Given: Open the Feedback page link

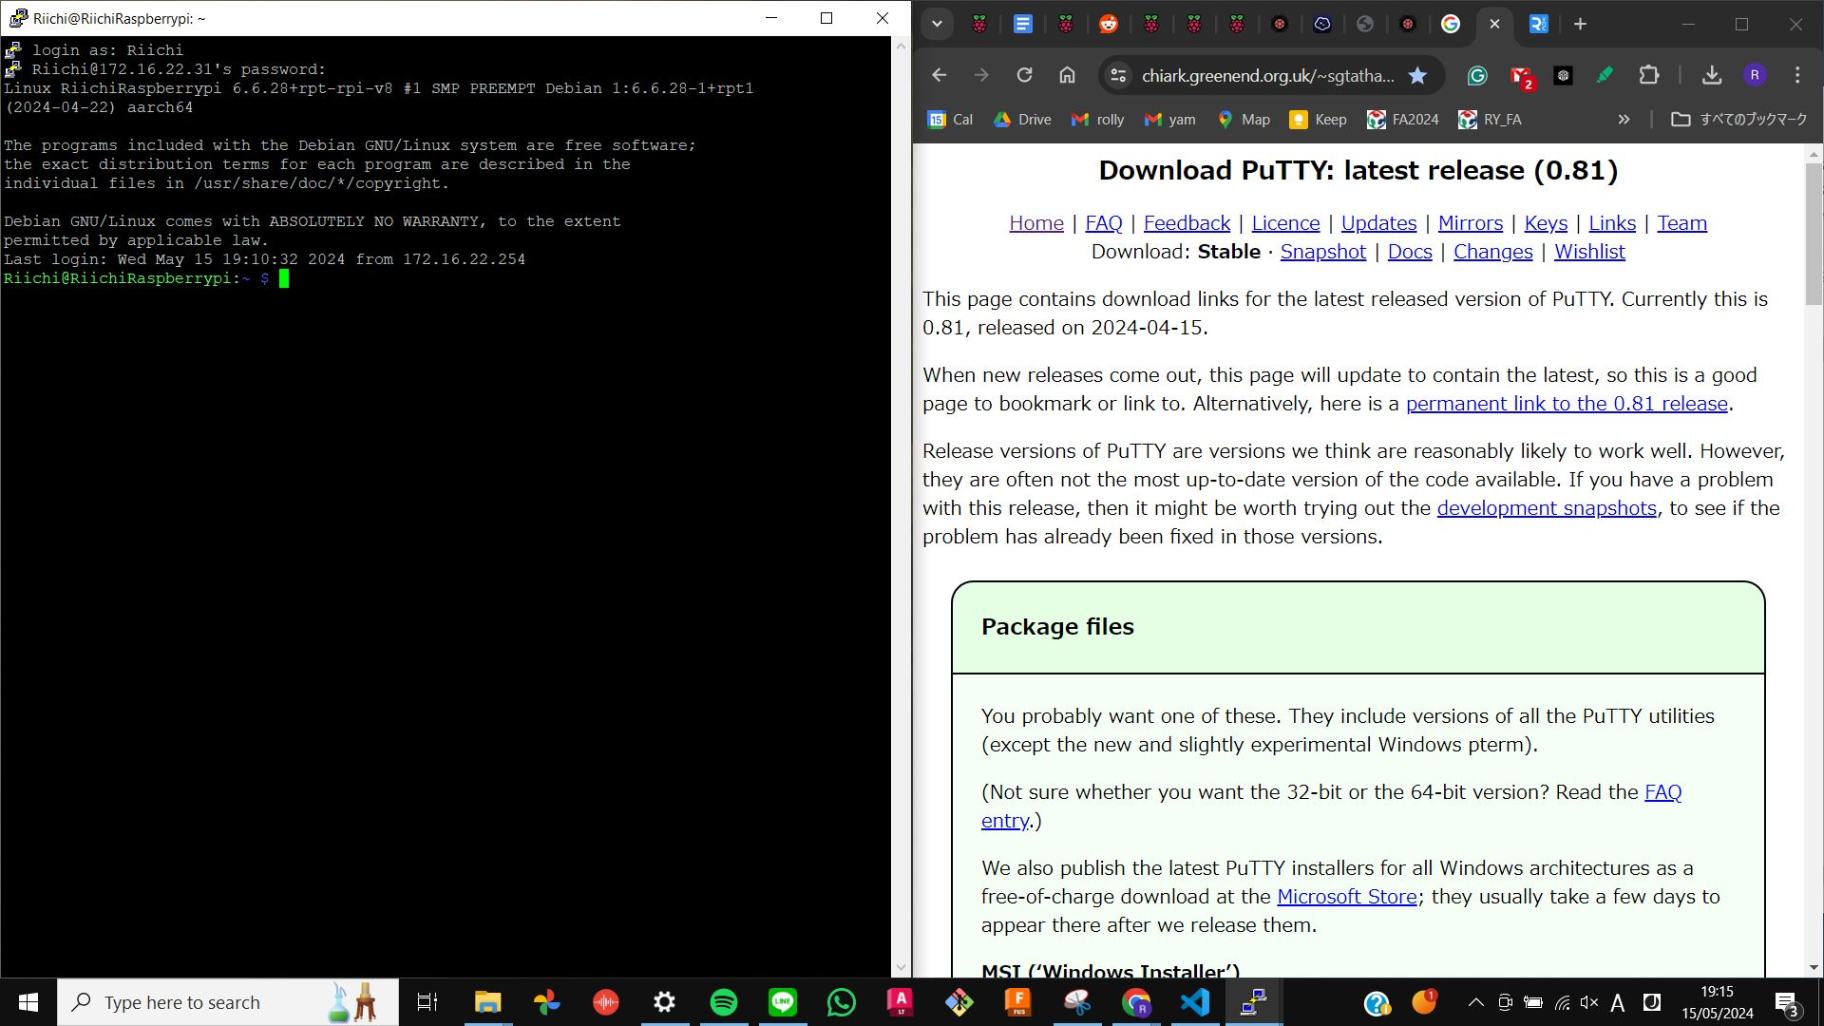Looking at the screenshot, I should [x=1186, y=223].
